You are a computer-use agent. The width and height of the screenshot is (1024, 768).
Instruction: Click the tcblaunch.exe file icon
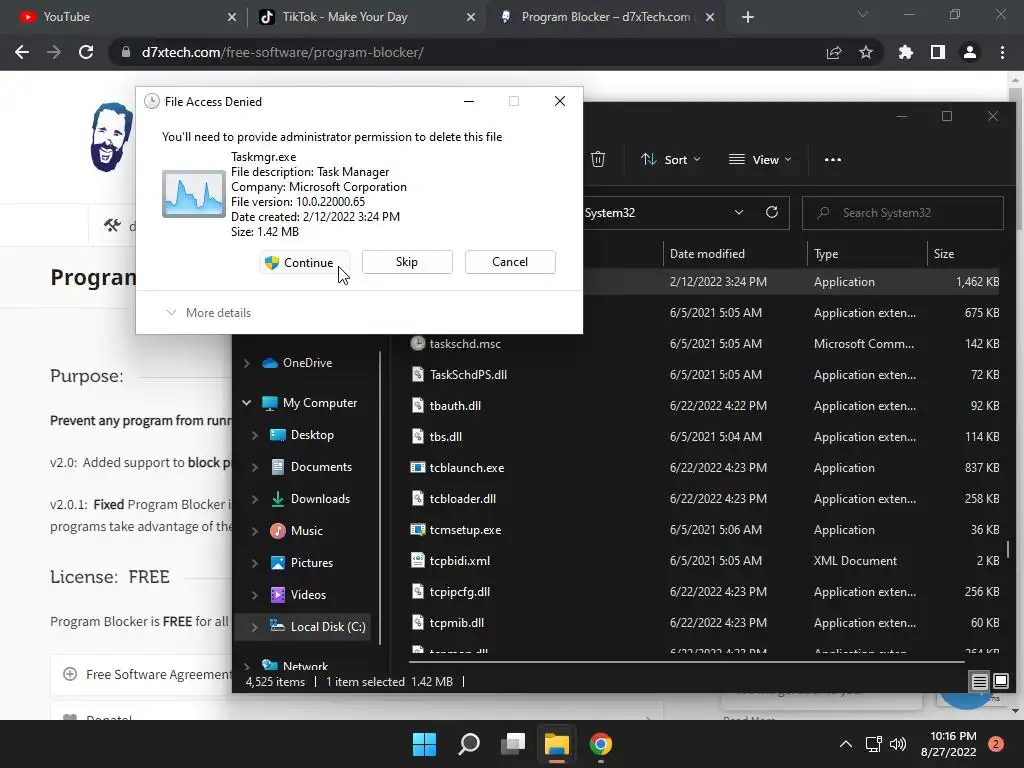[x=417, y=467]
